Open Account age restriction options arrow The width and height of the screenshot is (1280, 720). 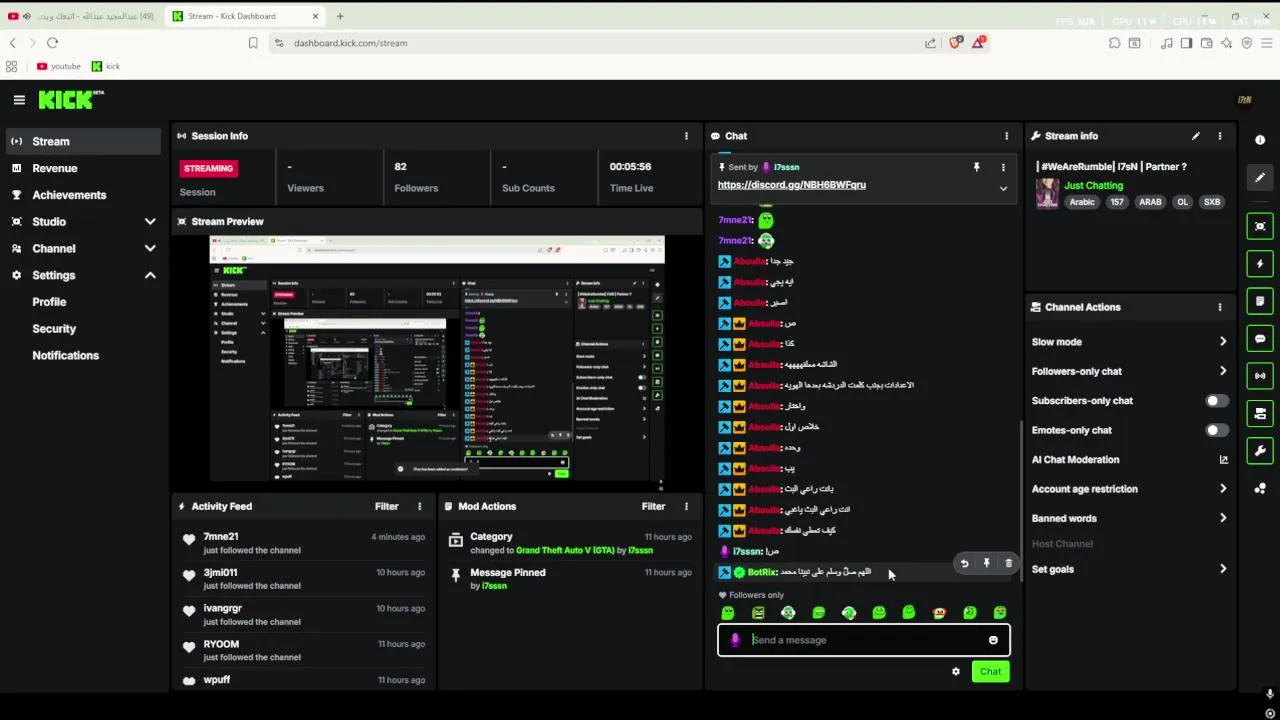[x=1222, y=489]
